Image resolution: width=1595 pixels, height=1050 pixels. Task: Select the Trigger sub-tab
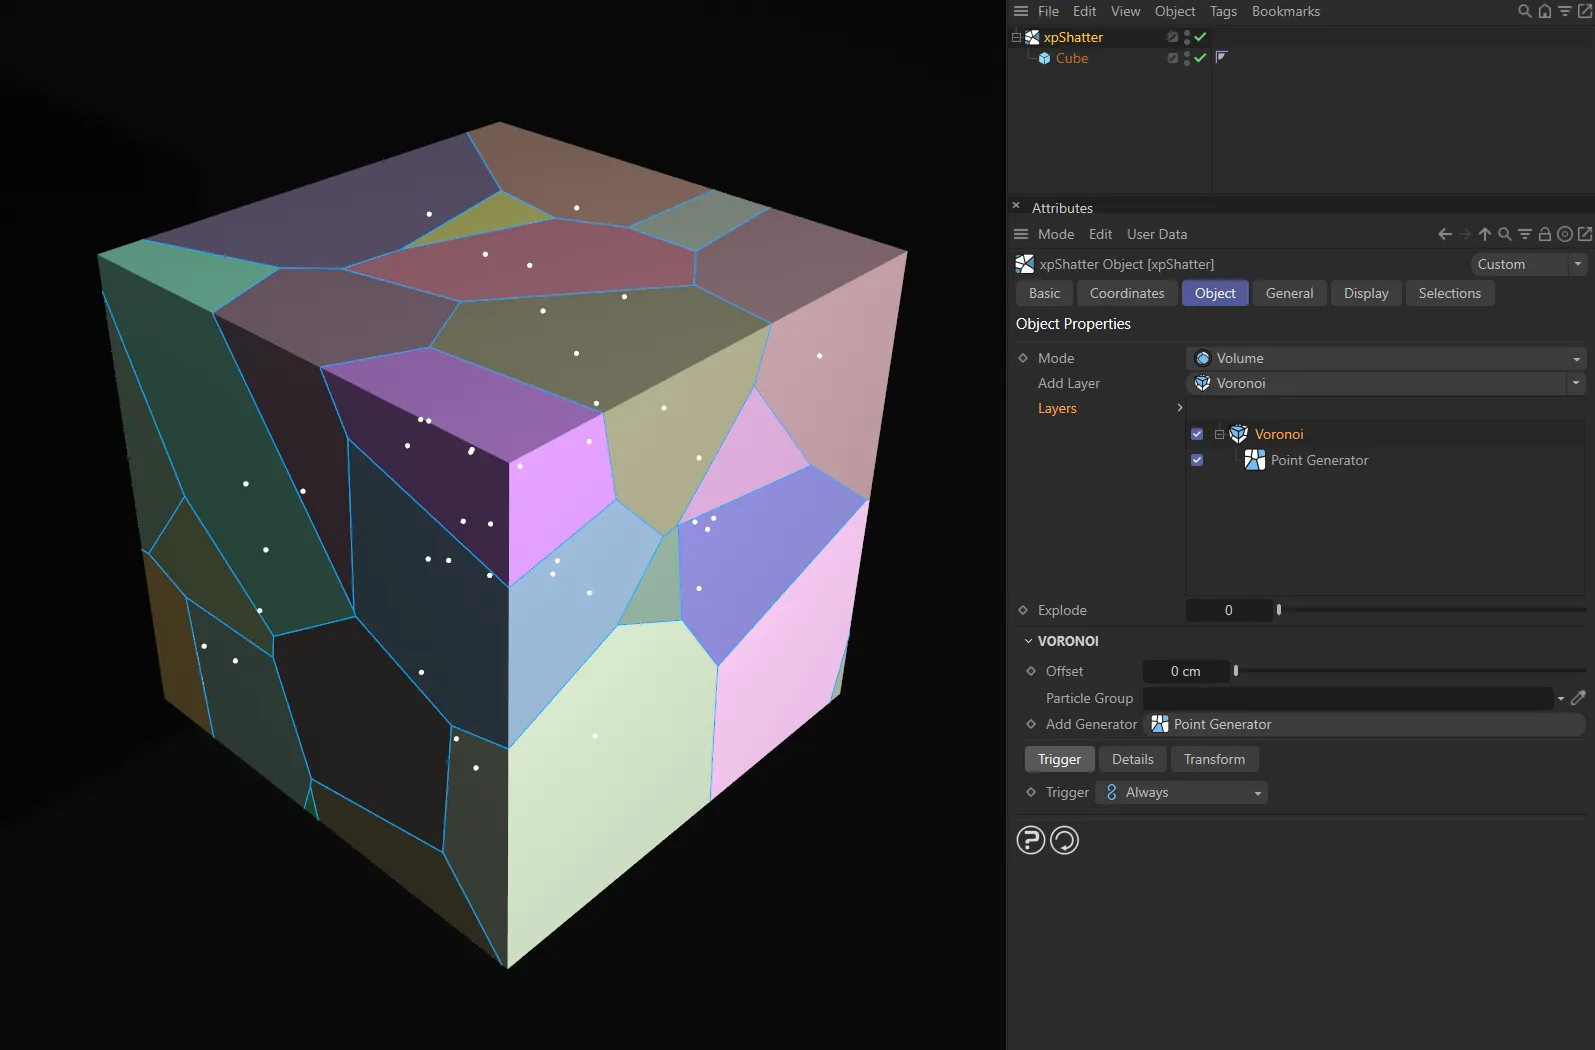point(1059,759)
